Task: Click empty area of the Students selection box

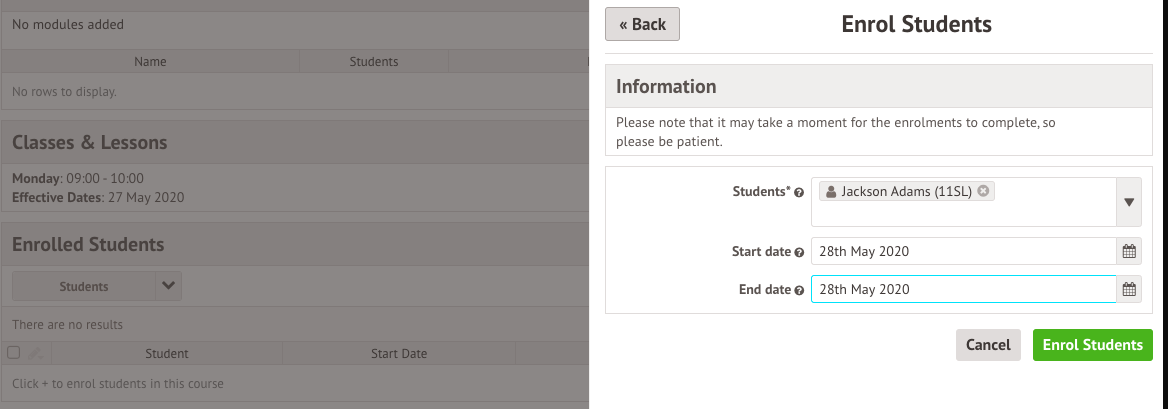Action: [962, 214]
